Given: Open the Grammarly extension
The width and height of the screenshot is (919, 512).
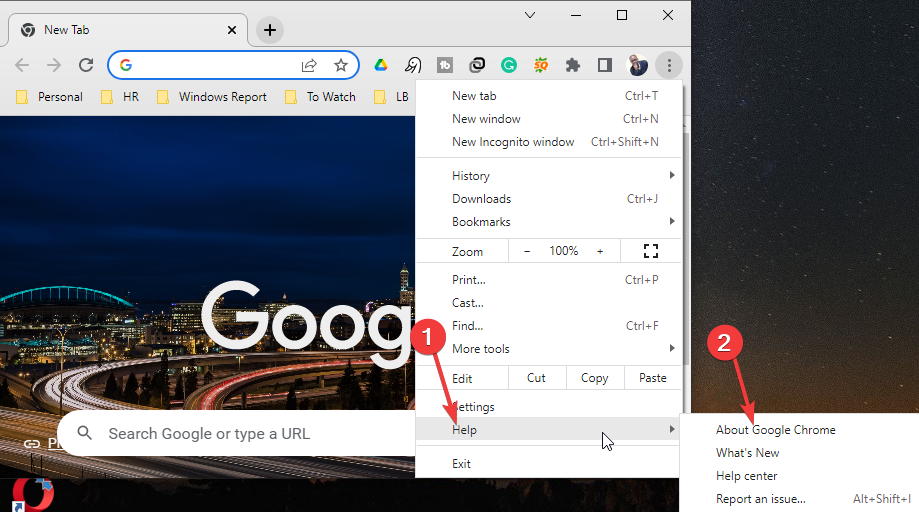Looking at the screenshot, I should (x=509, y=65).
